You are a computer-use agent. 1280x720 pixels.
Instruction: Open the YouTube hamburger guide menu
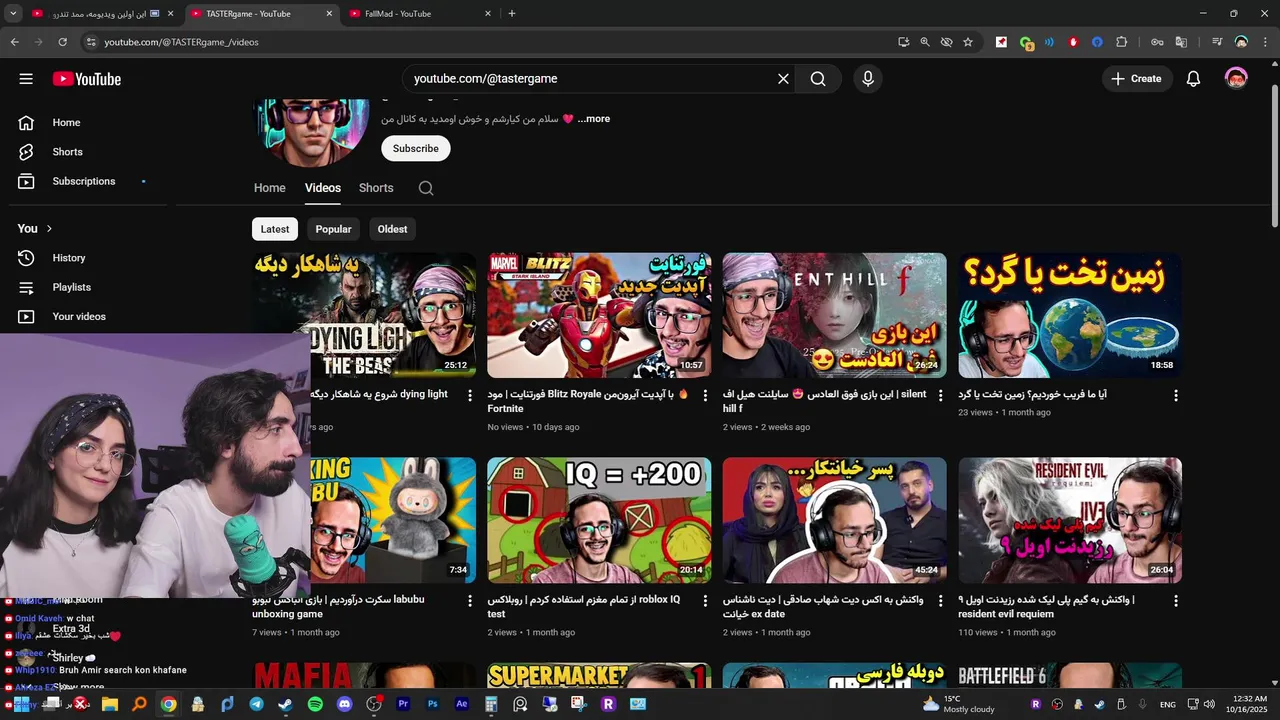click(x=26, y=79)
